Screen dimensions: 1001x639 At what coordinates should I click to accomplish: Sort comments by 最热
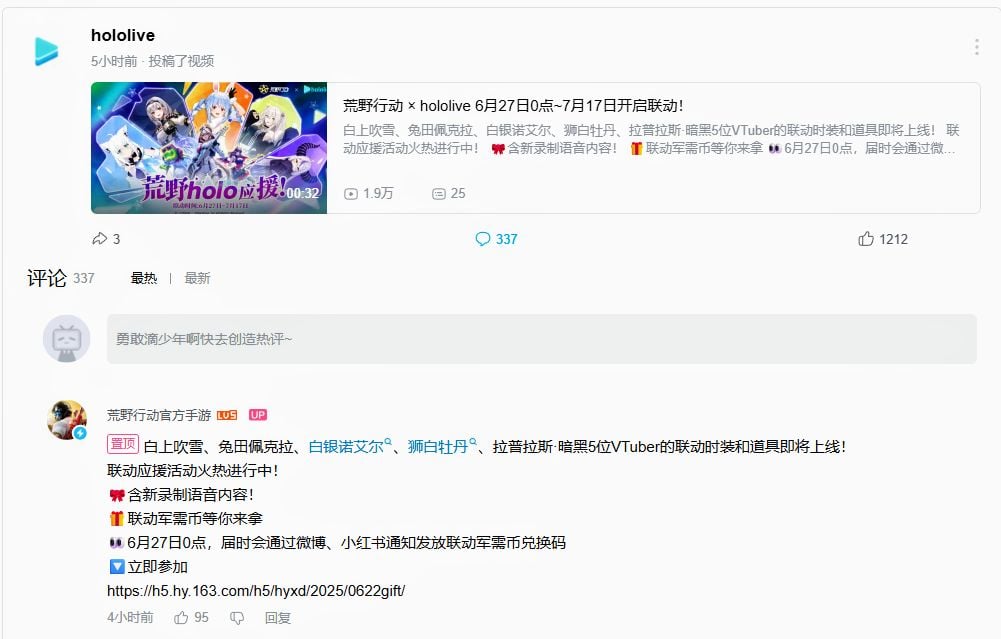(144, 278)
